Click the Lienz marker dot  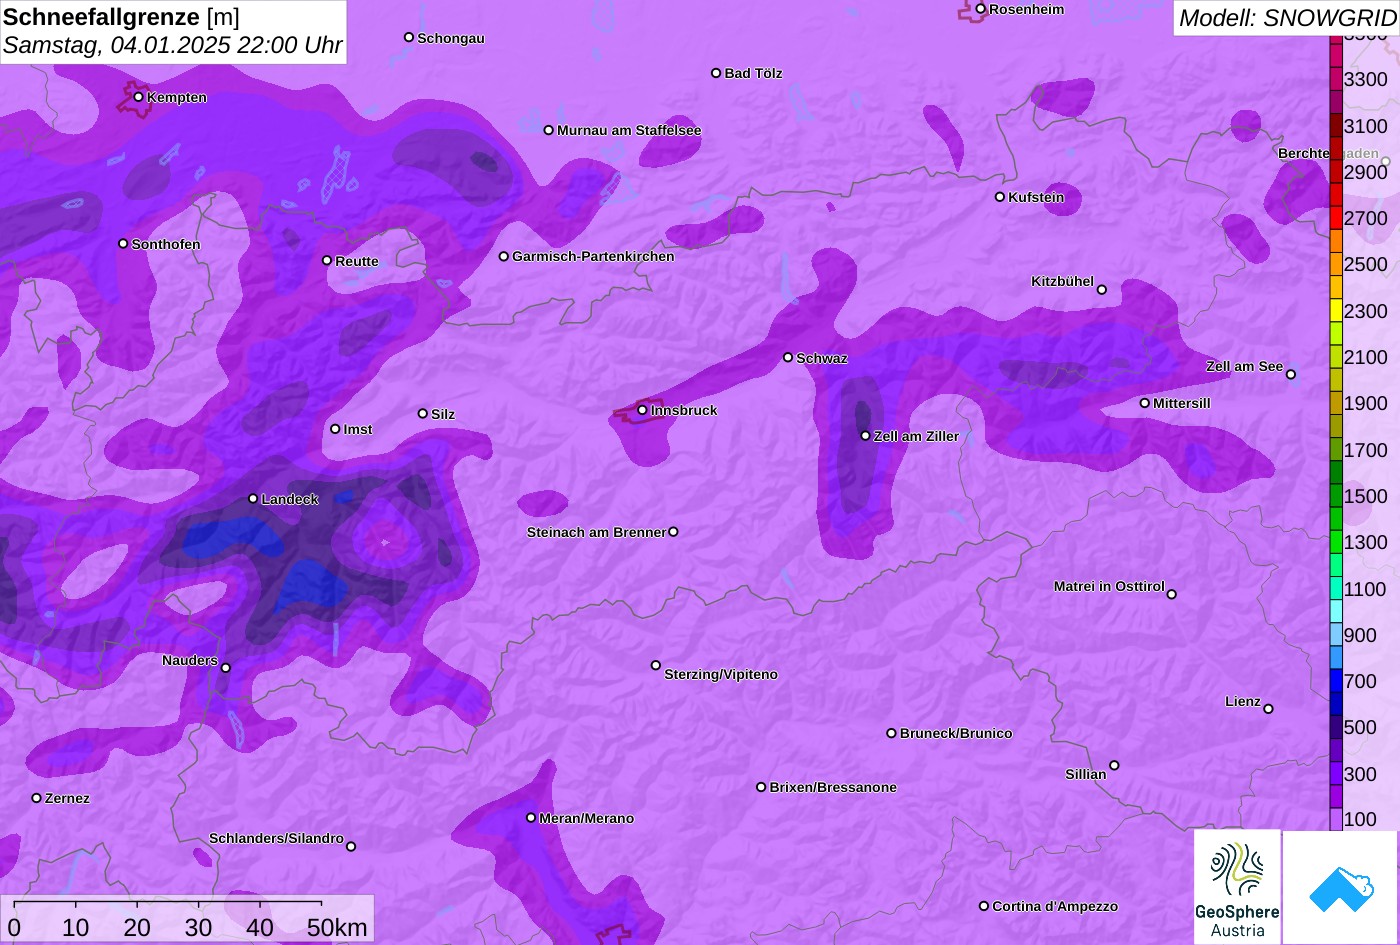coord(1269,709)
